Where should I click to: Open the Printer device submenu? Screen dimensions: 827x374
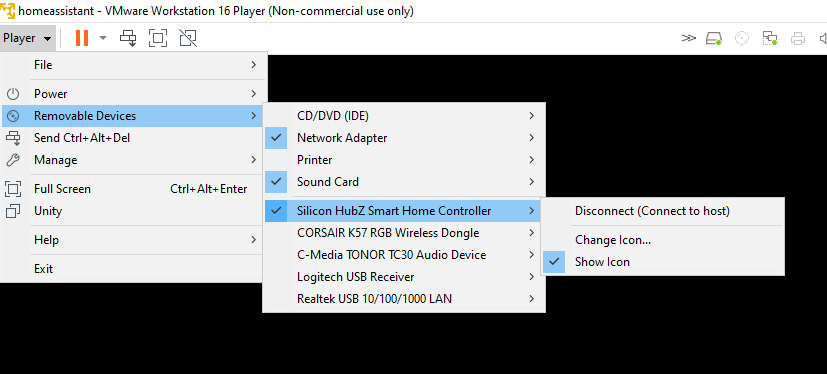(x=404, y=159)
